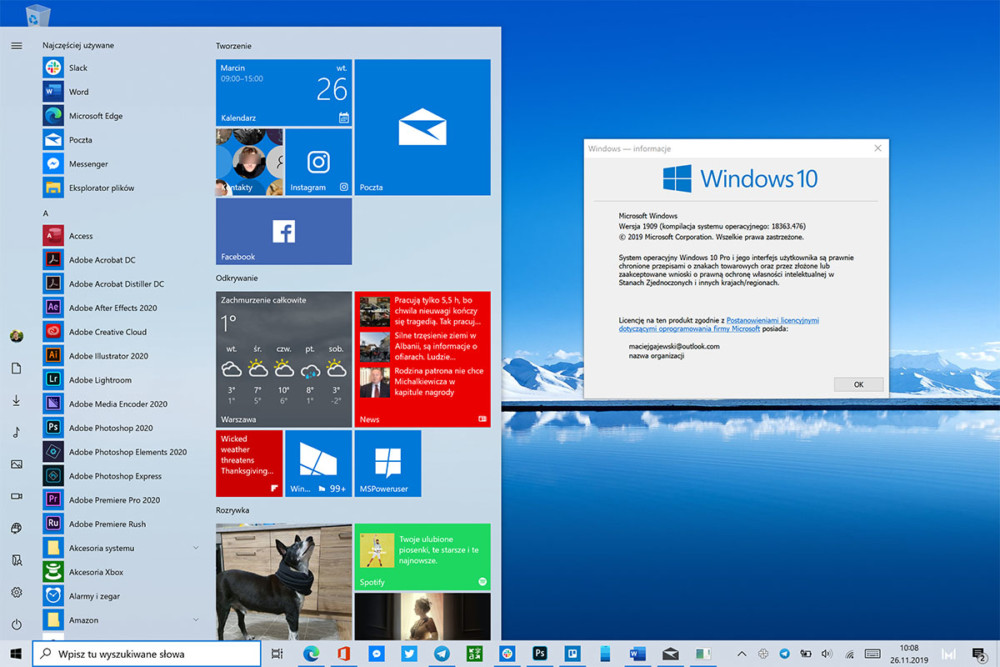Open the Pictures icon in Start sidebar
Viewport: 1000px width, 667px height.
[17, 464]
